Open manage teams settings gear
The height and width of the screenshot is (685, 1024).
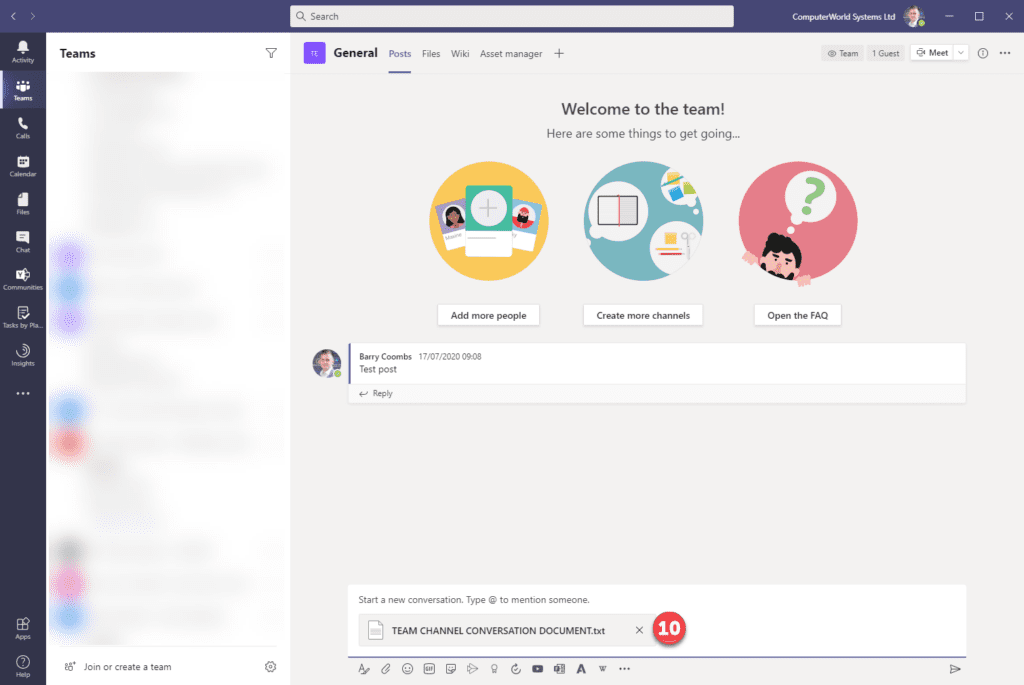click(270, 667)
